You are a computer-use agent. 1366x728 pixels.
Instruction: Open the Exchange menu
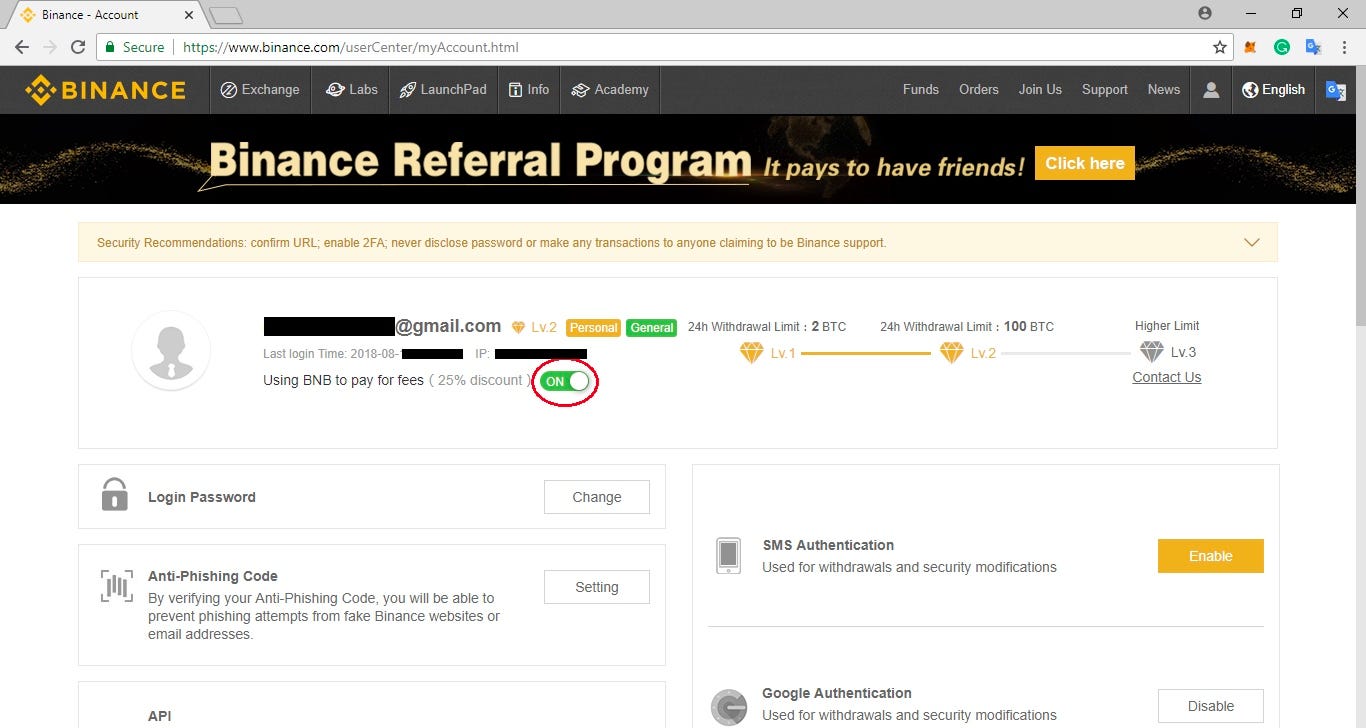(259, 90)
